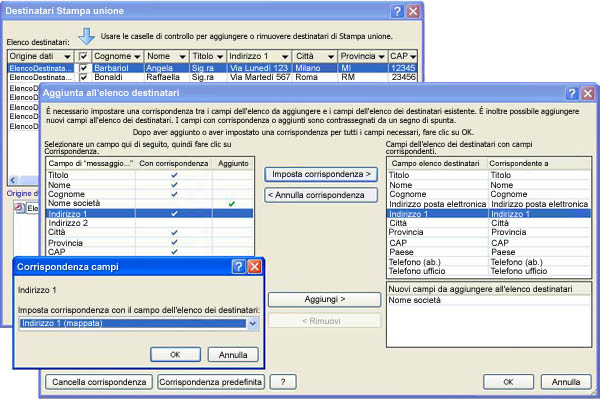Click the Roma city cell
Viewport: 600px width, 399px height.
click(315, 77)
